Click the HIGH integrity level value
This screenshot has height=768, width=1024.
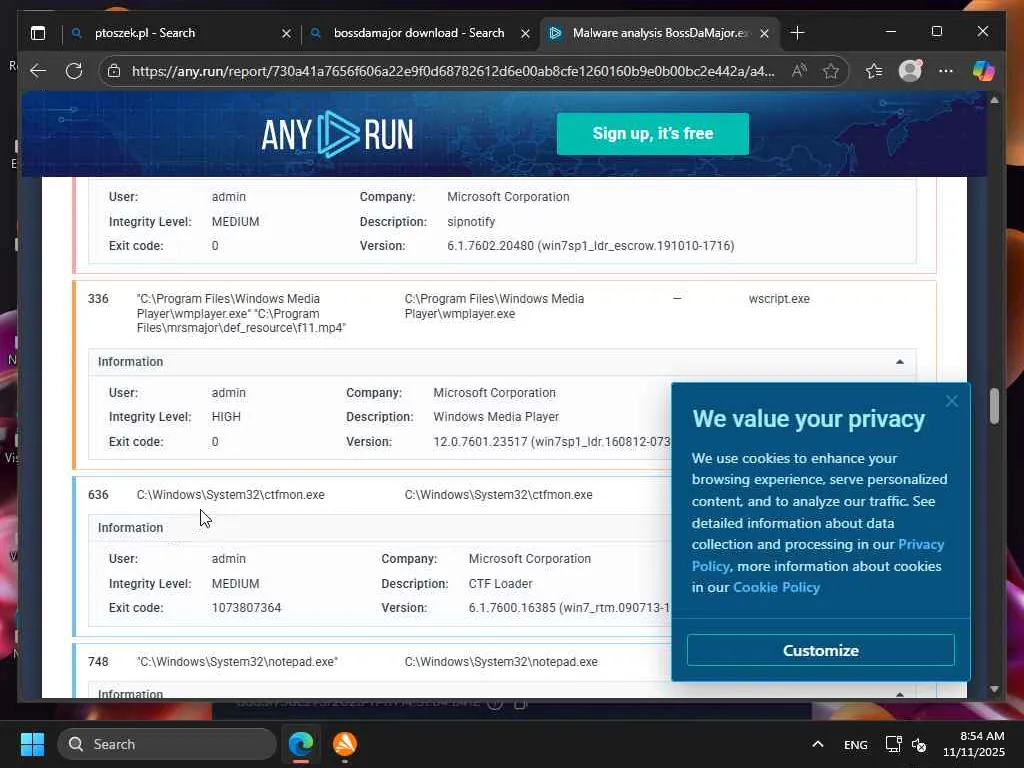226,417
